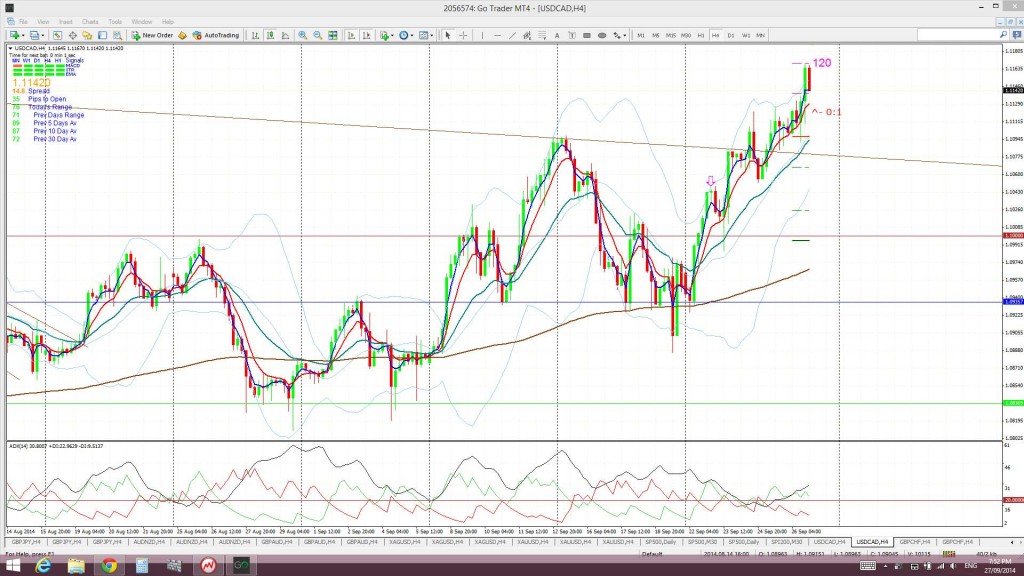
Task: Select the ellipse drawing tool
Action: tap(601, 35)
